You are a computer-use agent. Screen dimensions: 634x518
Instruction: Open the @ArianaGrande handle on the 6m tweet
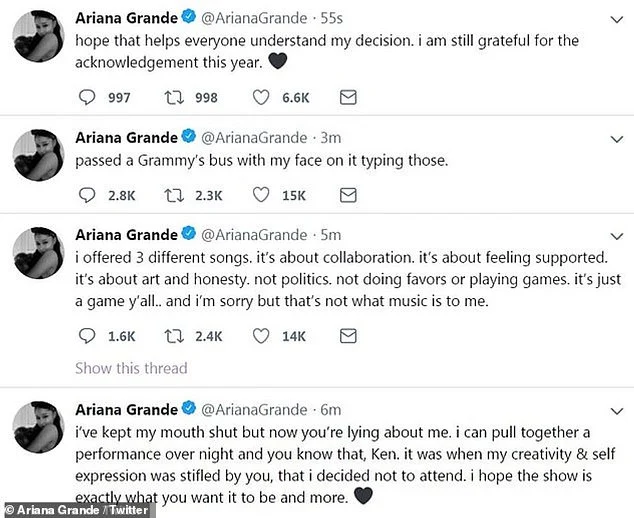(x=253, y=409)
